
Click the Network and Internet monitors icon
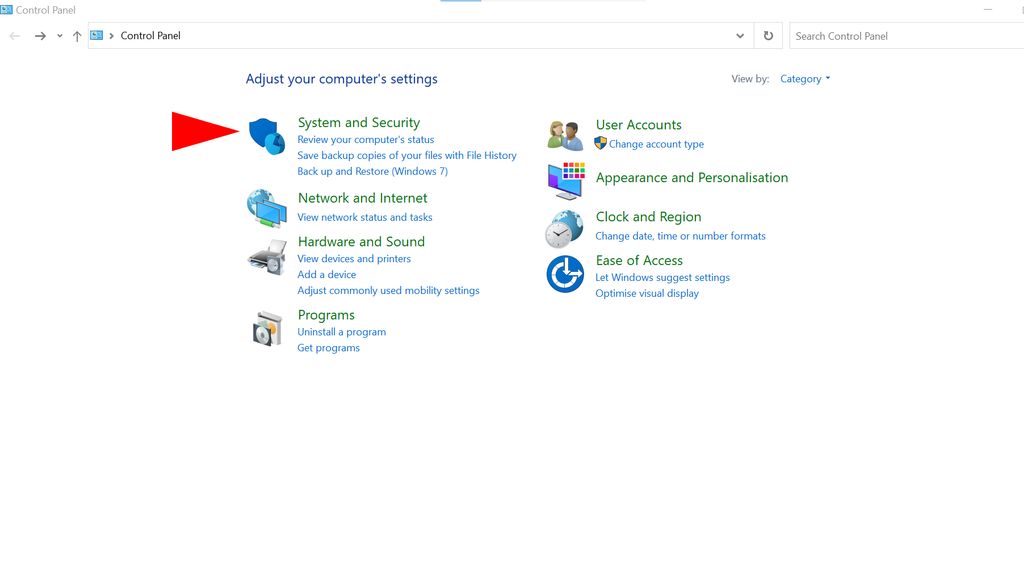[x=265, y=207]
